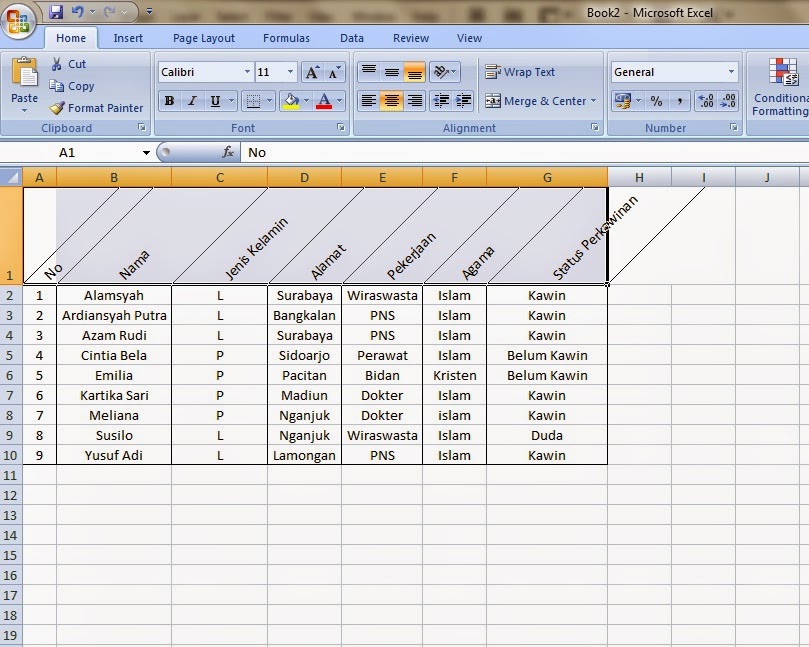Open the font size 11 dropdown
Viewport: 809px width, 647px height.
click(x=290, y=72)
